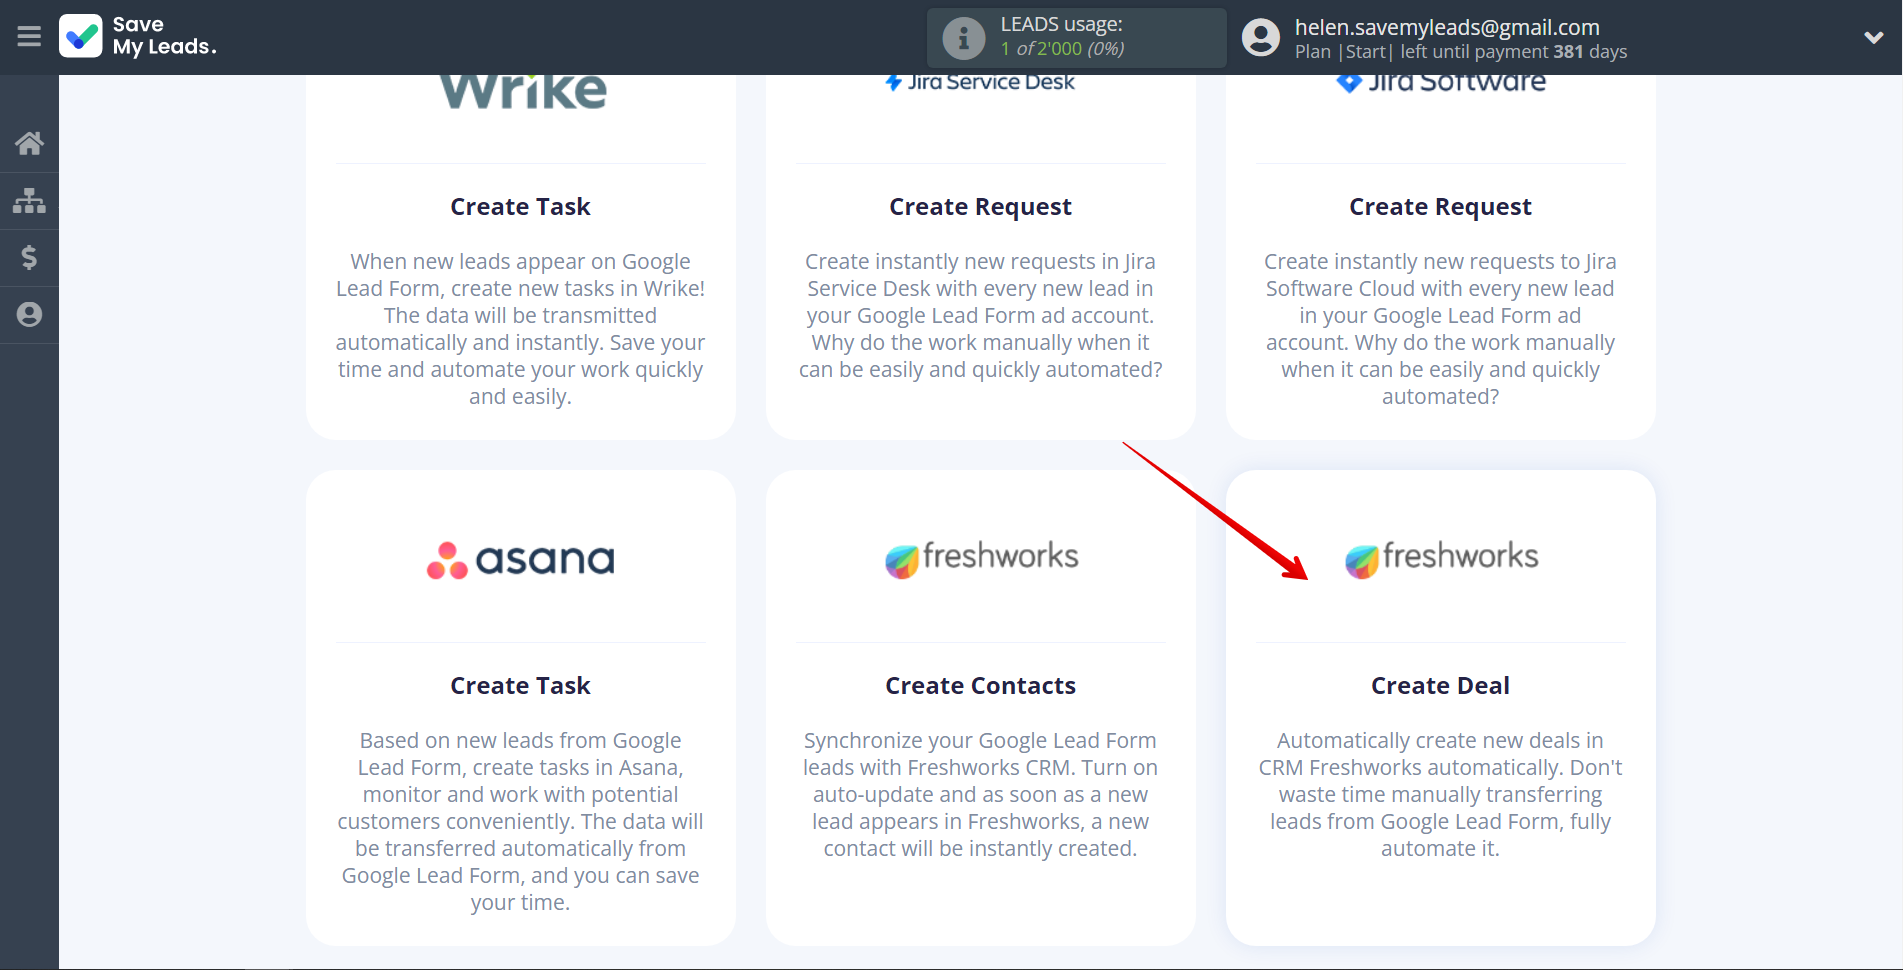Viewport: 1903px width, 970px height.
Task: Select Jira Software Create Request heading
Action: (x=1440, y=207)
